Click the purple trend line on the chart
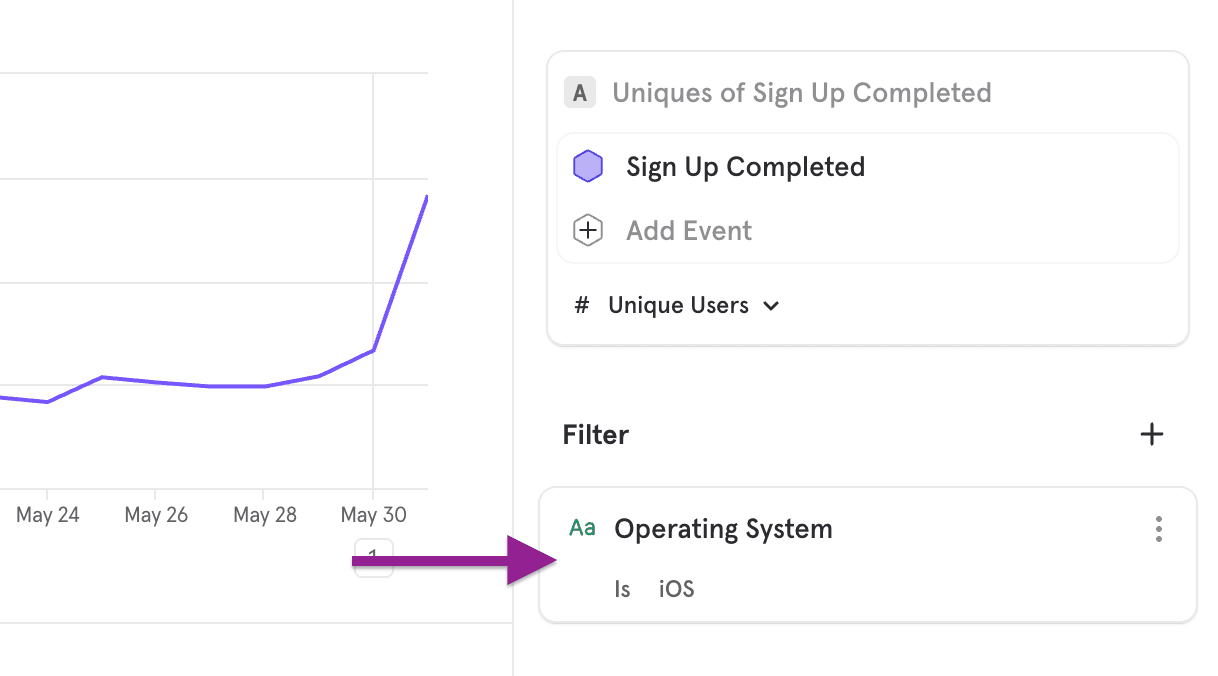Screen dimensions: 1218x676 coord(200,383)
